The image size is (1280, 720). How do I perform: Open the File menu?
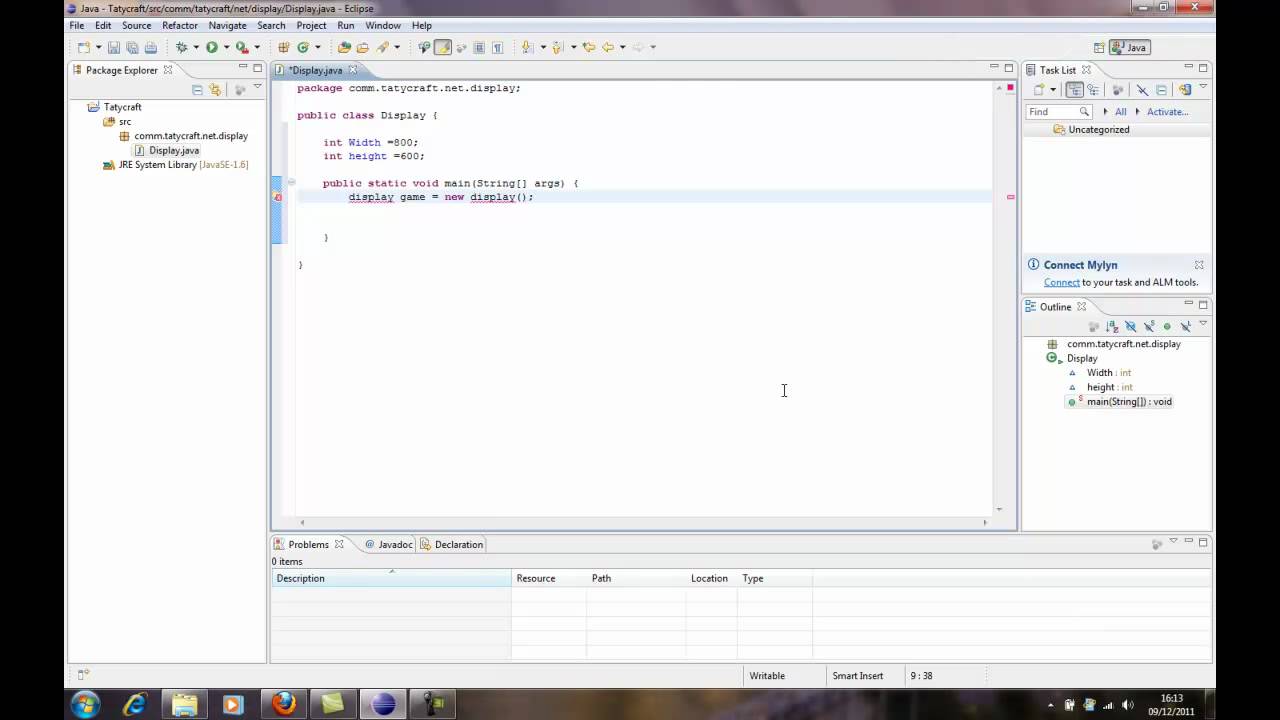tap(77, 25)
